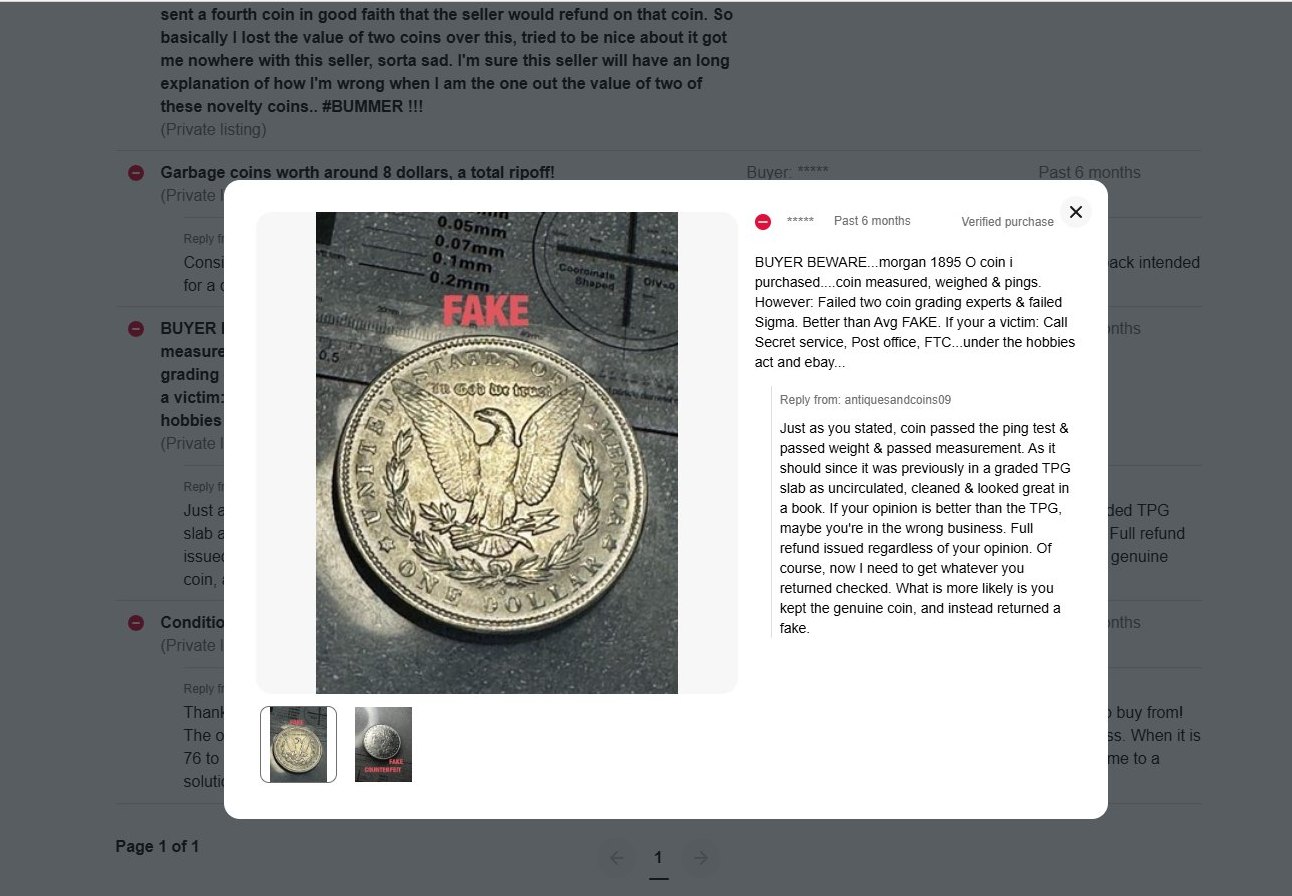Click the large Morgan dollar image
Screen dimensions: 1292x896
tap(497, 452)
